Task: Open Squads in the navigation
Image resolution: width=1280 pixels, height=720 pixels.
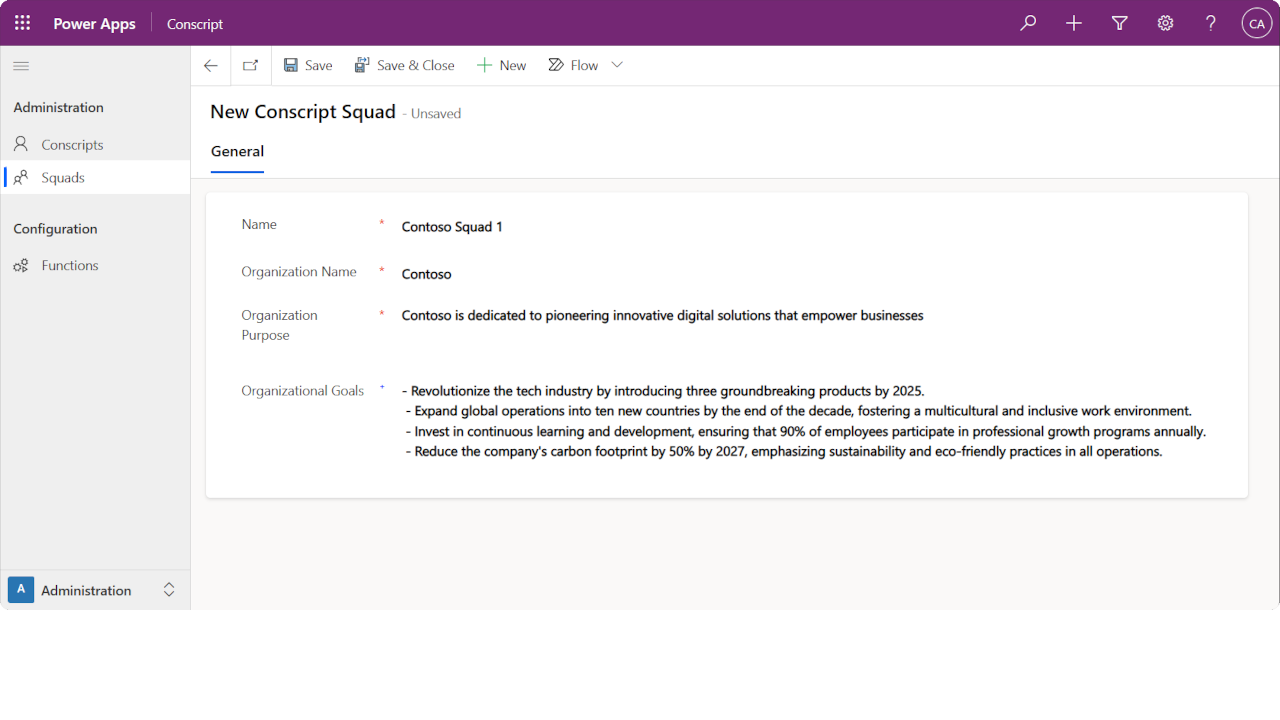Action: pyautogui.click(x=95, y=177)
